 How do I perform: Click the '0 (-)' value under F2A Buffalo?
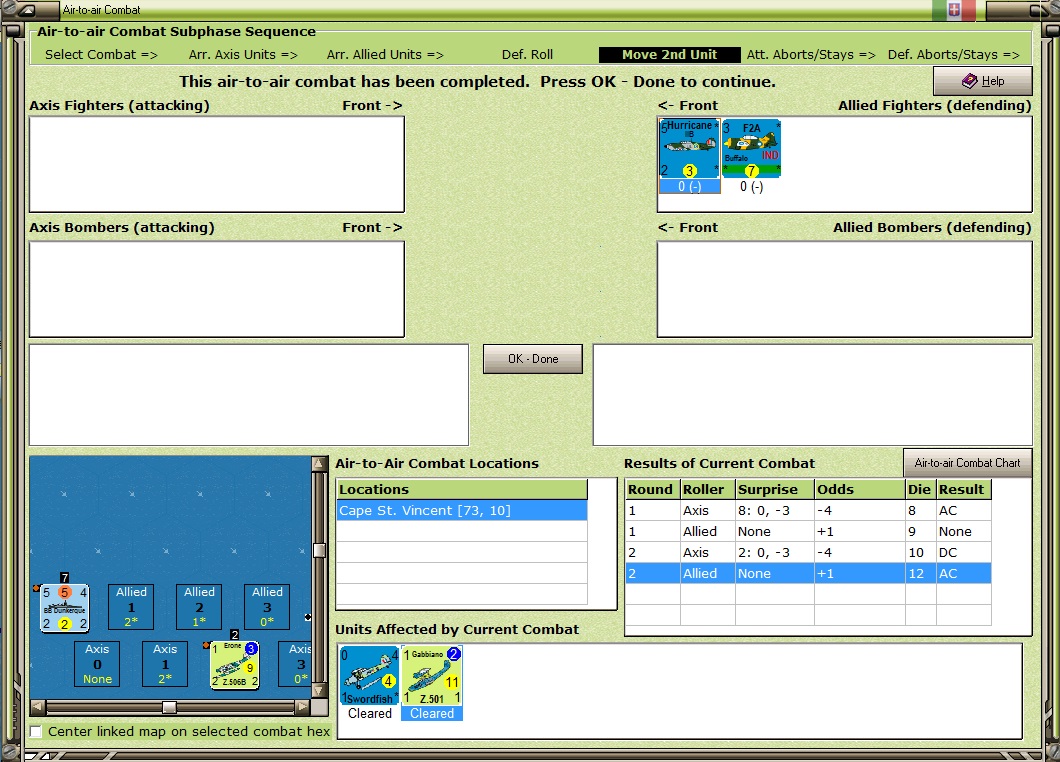(751, 187)
